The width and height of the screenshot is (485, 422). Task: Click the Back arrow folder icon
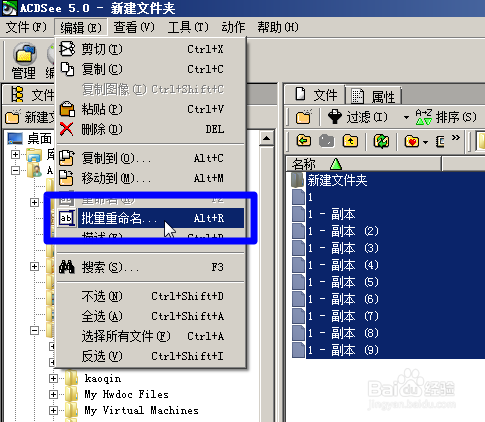point(303,141)
